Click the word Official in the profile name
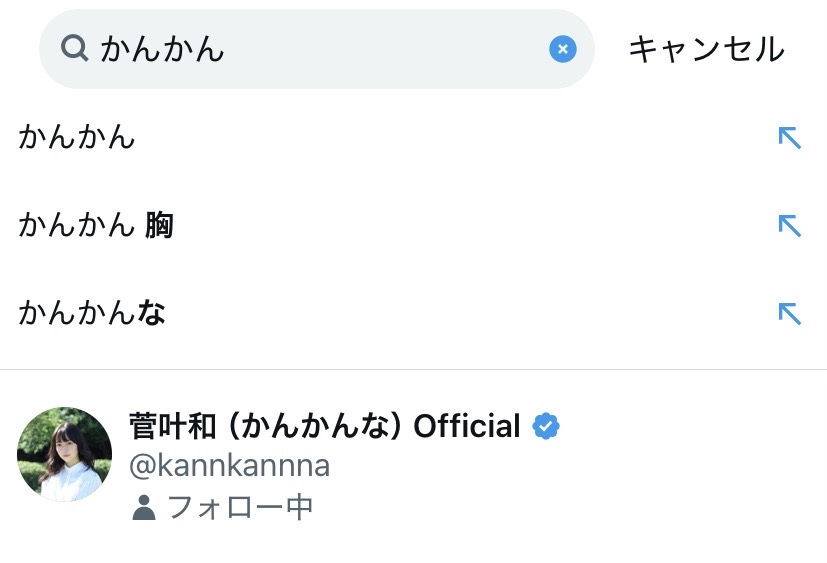This screenshot has width=827, height=563. click(x=466, y=426)
